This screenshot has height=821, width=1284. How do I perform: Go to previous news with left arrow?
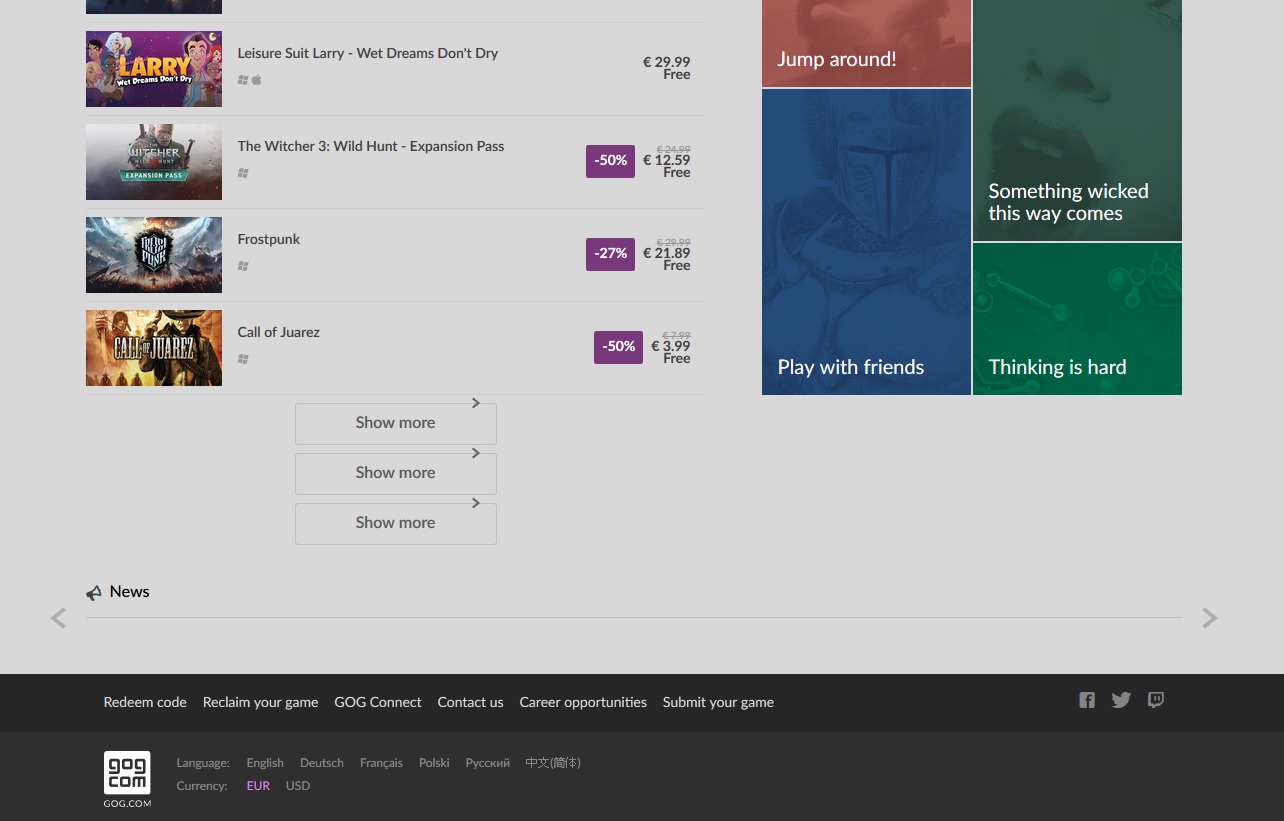pos(58,618)
